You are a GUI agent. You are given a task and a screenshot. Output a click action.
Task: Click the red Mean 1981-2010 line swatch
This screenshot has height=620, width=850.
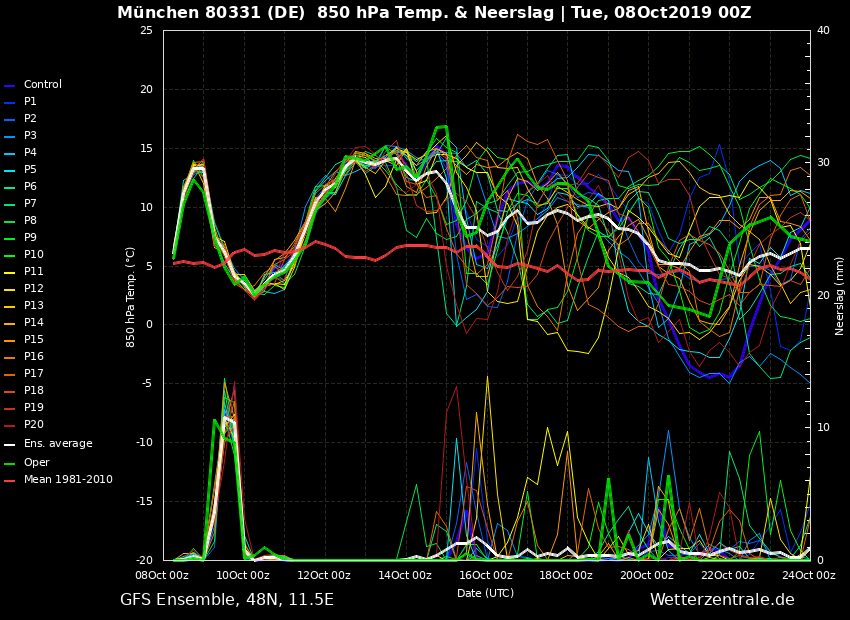pos(10,480)
